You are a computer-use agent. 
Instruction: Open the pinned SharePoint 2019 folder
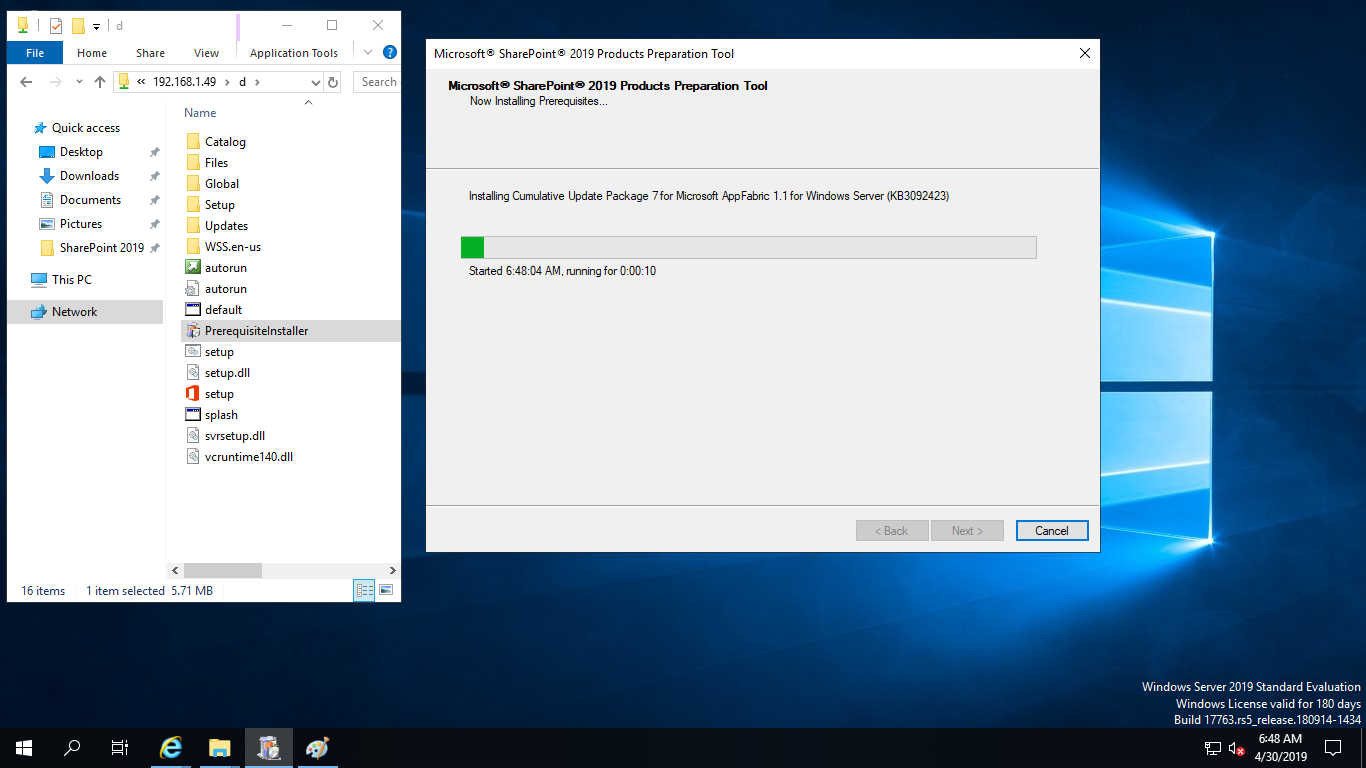tap(101, 248)
